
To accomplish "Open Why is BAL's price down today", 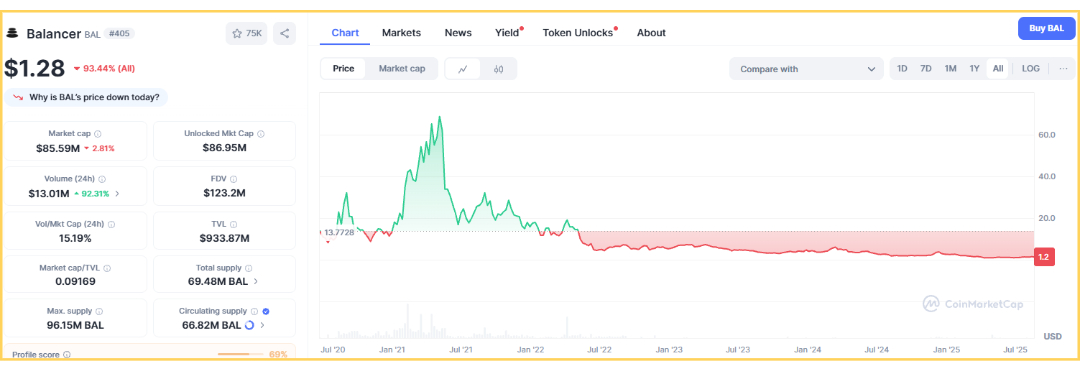I will click(x=86, y=97).
